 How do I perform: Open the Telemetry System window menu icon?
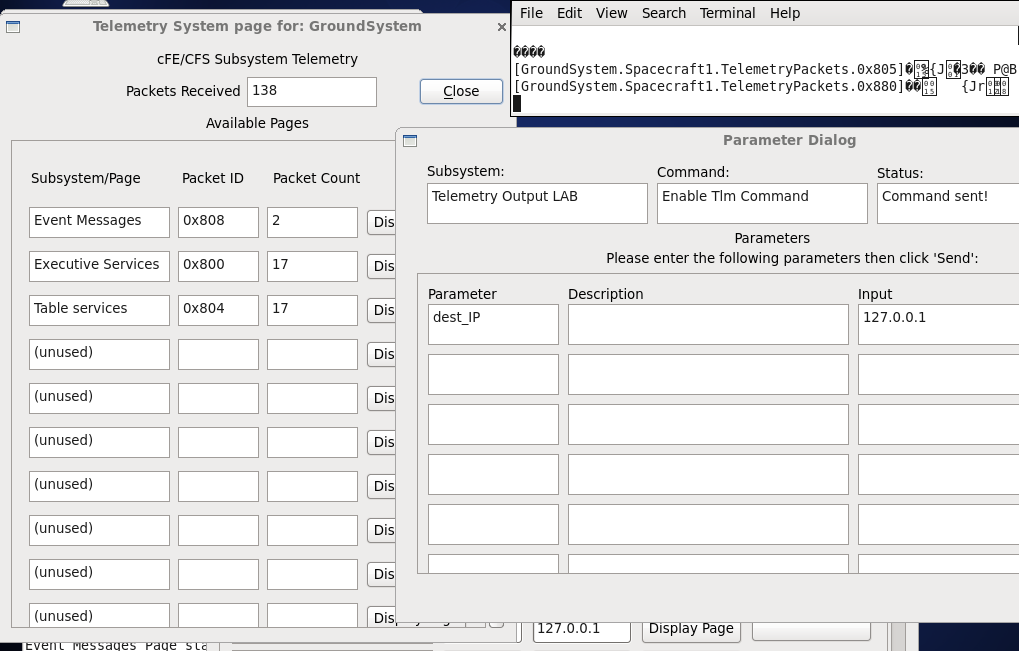(x=13, y=26)
